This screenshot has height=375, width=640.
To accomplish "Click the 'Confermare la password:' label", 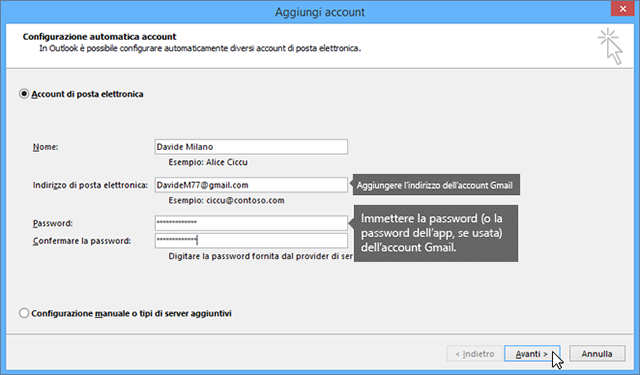I will pyautogui.click(x=82, y=241).
